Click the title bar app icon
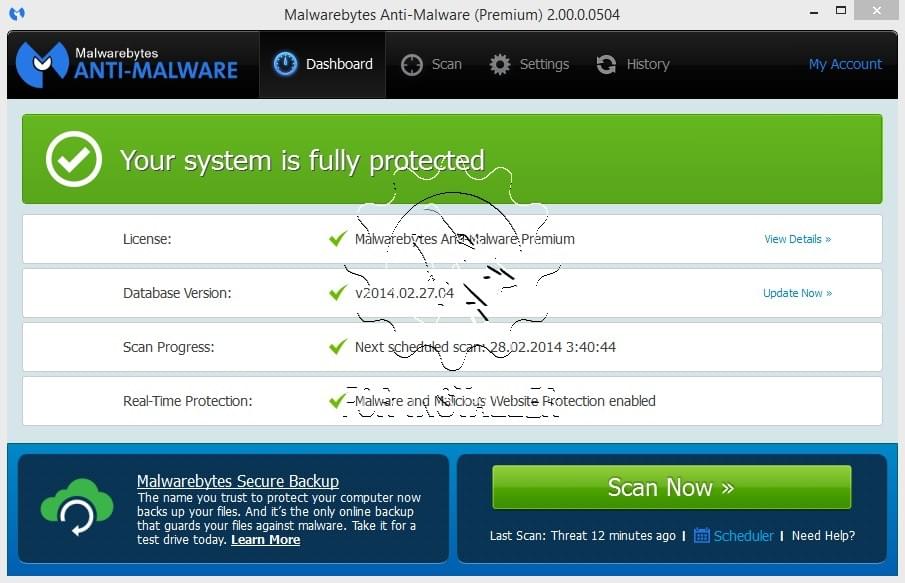 [16, 14]
